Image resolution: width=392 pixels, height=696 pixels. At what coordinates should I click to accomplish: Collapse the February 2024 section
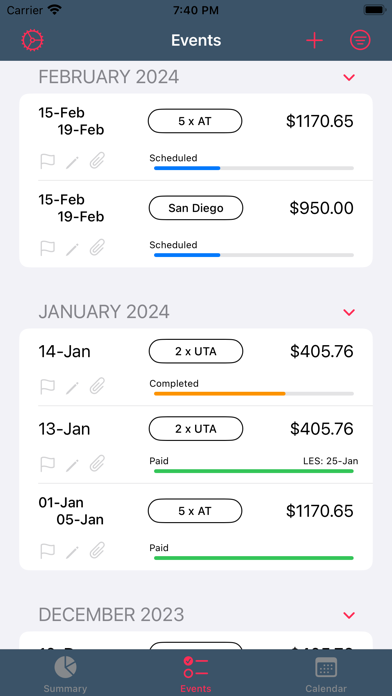click(x=349, y=78)
